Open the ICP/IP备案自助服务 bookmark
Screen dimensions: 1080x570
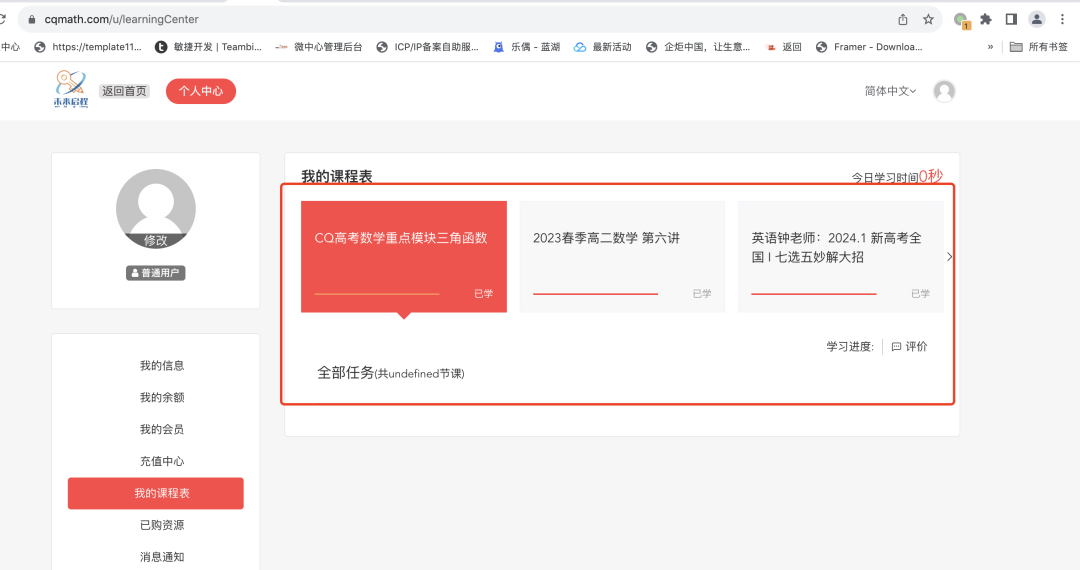427,47
